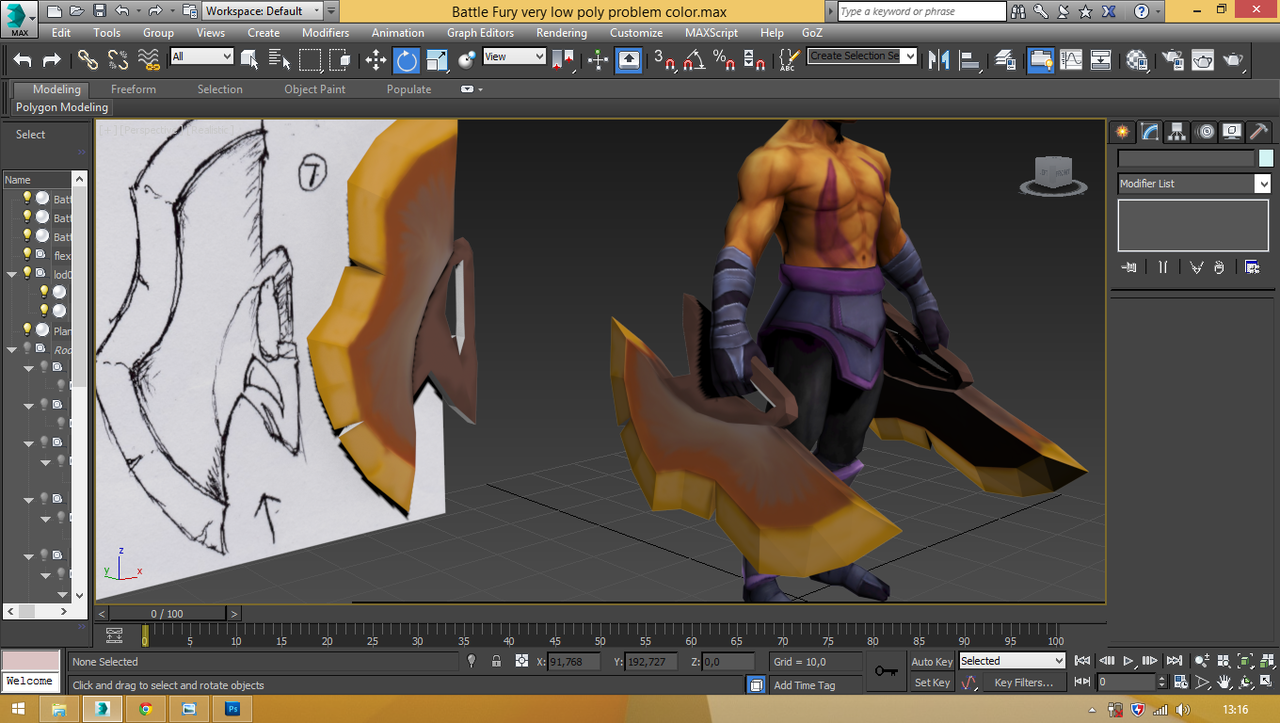The width and height of the screenshot is (1280, 723).
Task: Click the ViewCube in the viewport
Action: tap(1054, 174)
